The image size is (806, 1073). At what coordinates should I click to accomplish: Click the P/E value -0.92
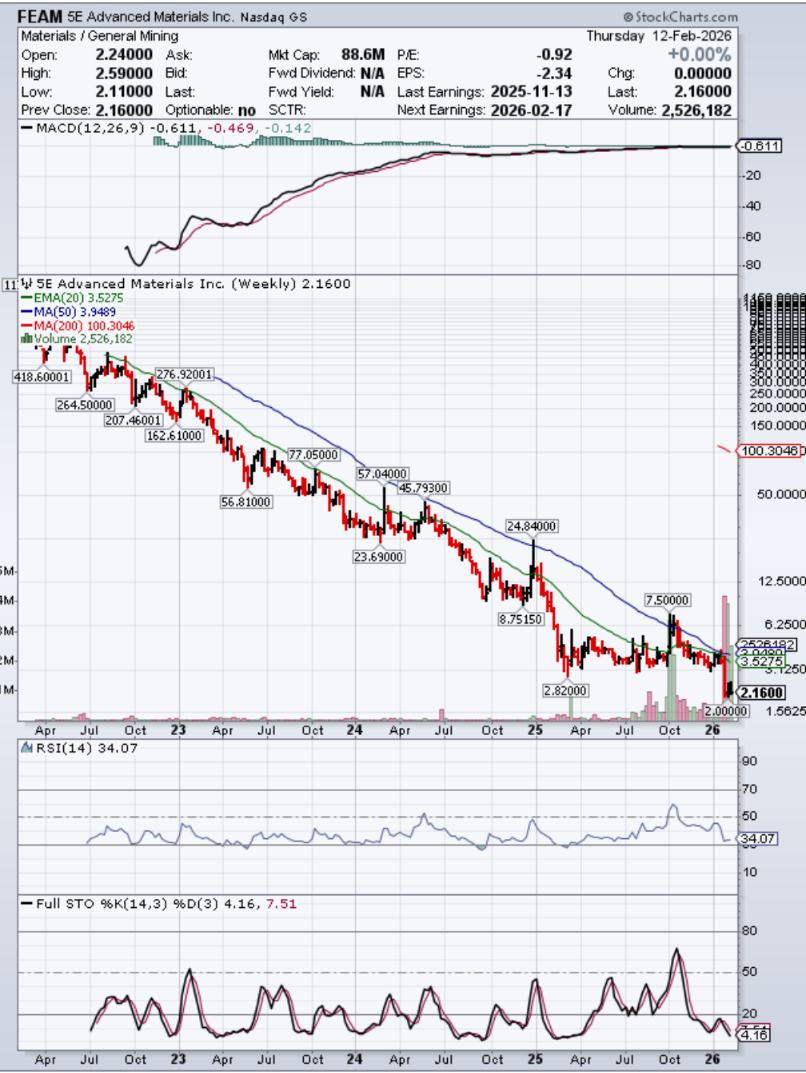(x=554, y=55)
